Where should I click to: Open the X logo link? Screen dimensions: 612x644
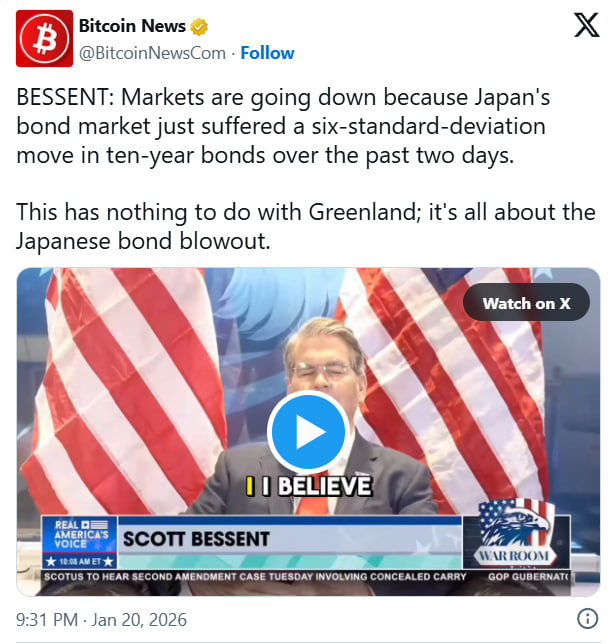pyautogui.click(x=587, y=25)
